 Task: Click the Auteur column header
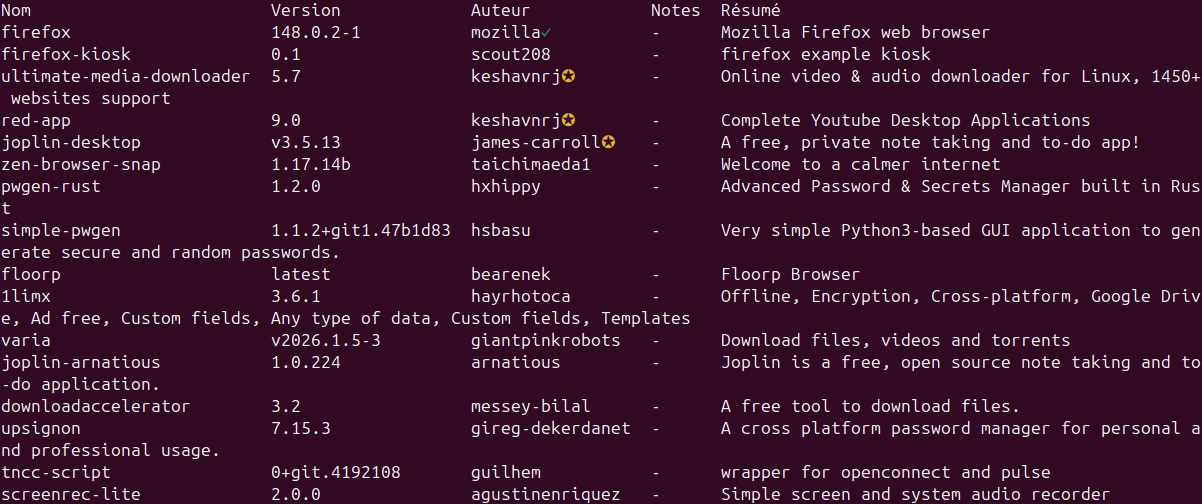coord(500,10)
